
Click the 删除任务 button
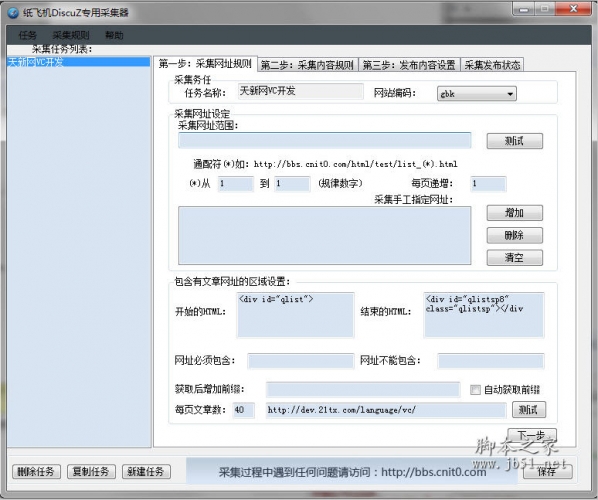pos(36,472)
